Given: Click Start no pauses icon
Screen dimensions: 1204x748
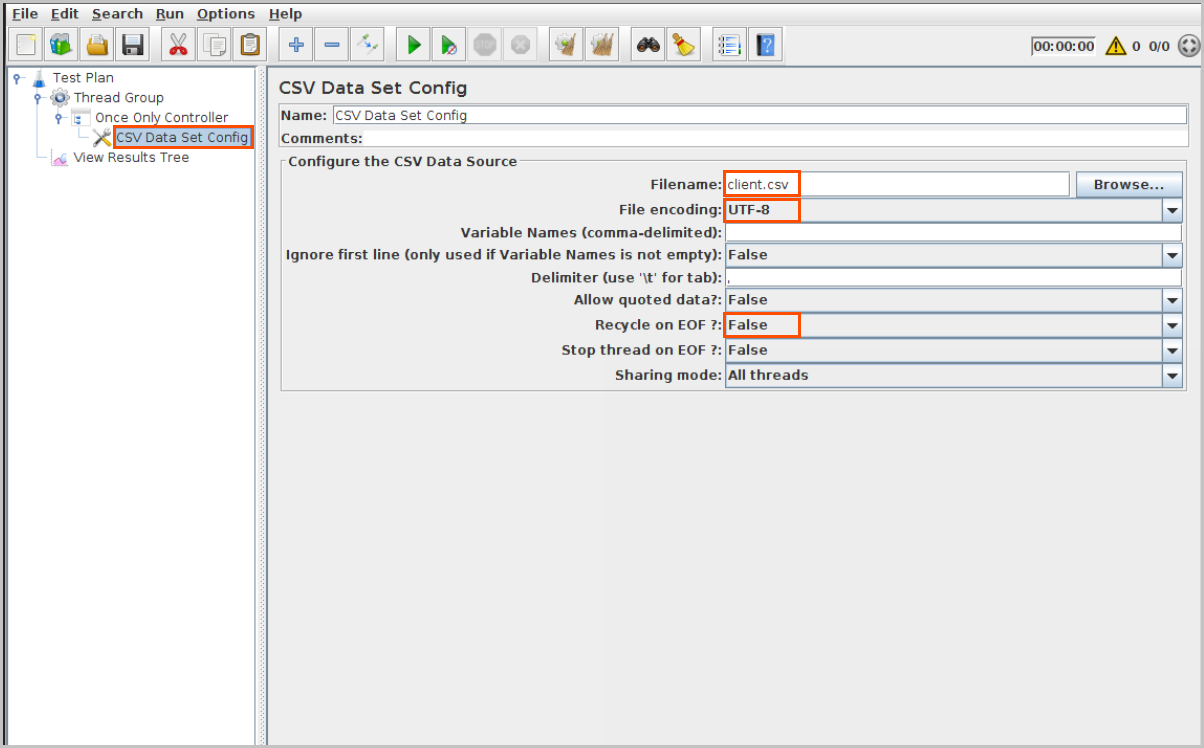Looking at the screenshot, I should [x=449, y=45].
